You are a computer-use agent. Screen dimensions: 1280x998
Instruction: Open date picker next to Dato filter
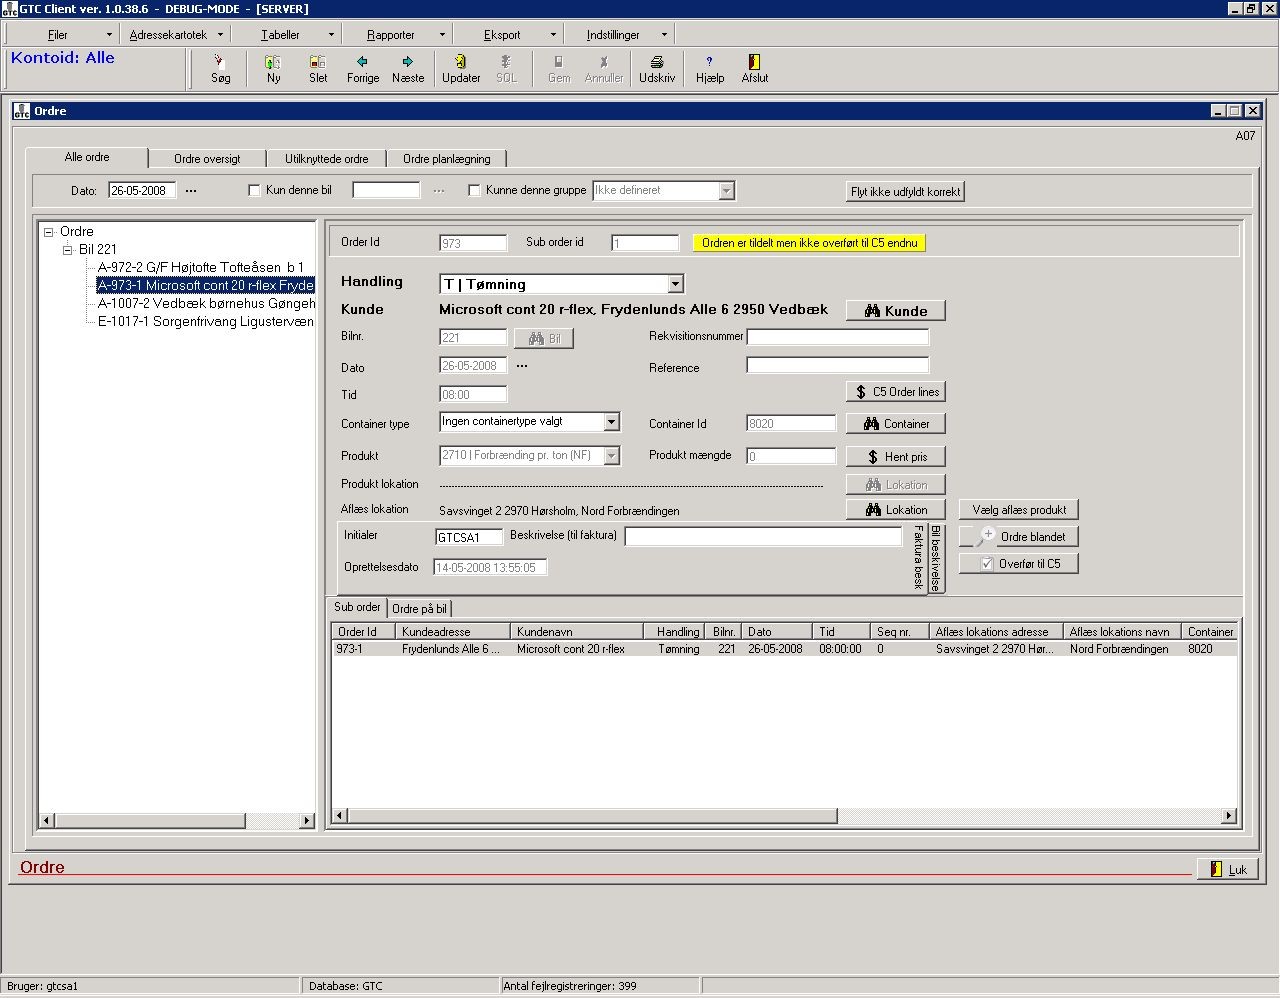click(x=191, y=190)
